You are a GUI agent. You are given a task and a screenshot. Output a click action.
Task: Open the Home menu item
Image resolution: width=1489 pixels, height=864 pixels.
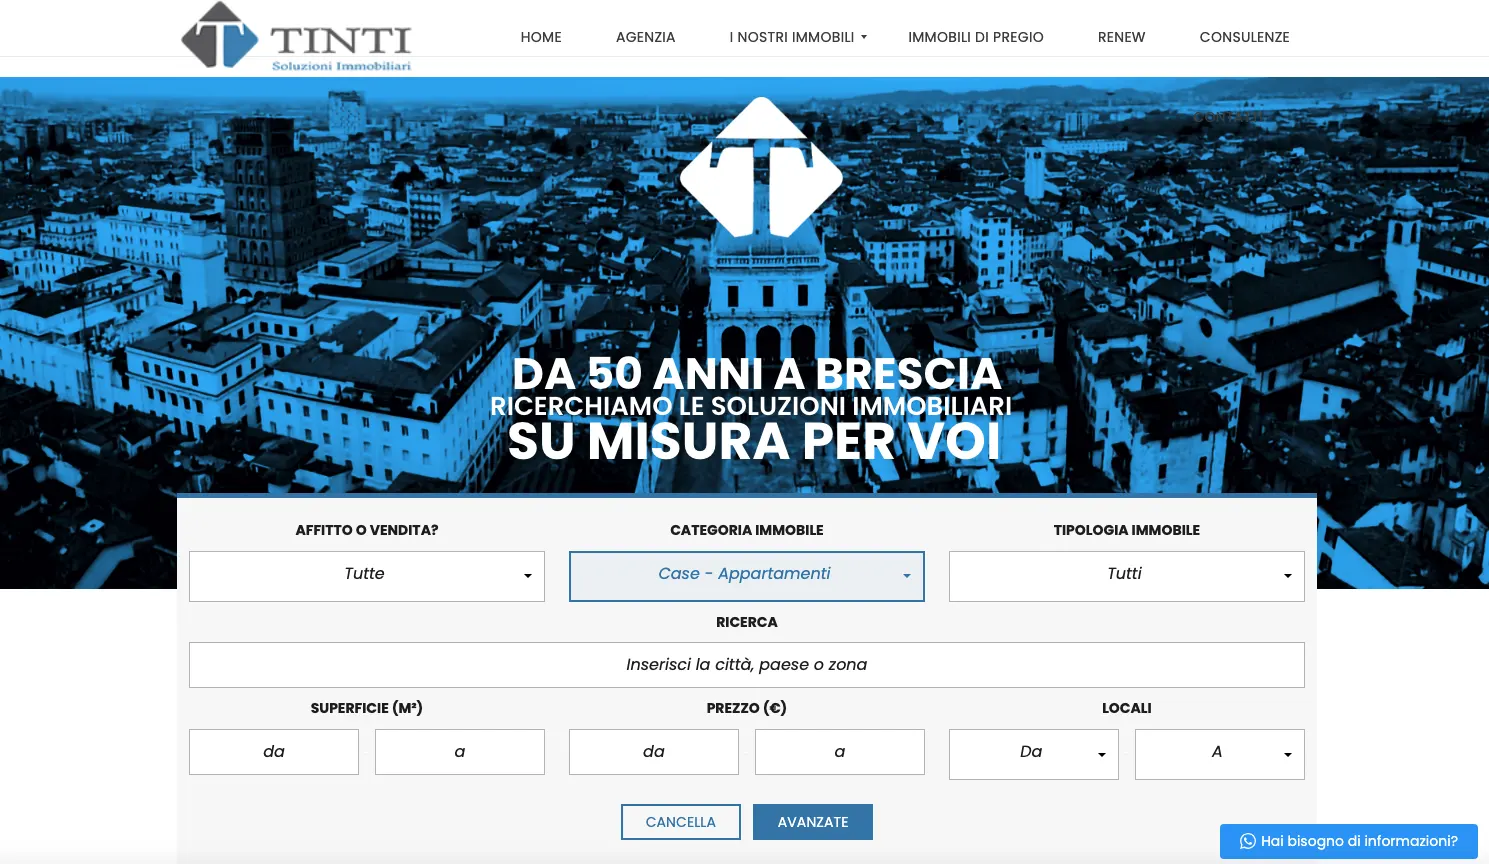coord(541,37)
